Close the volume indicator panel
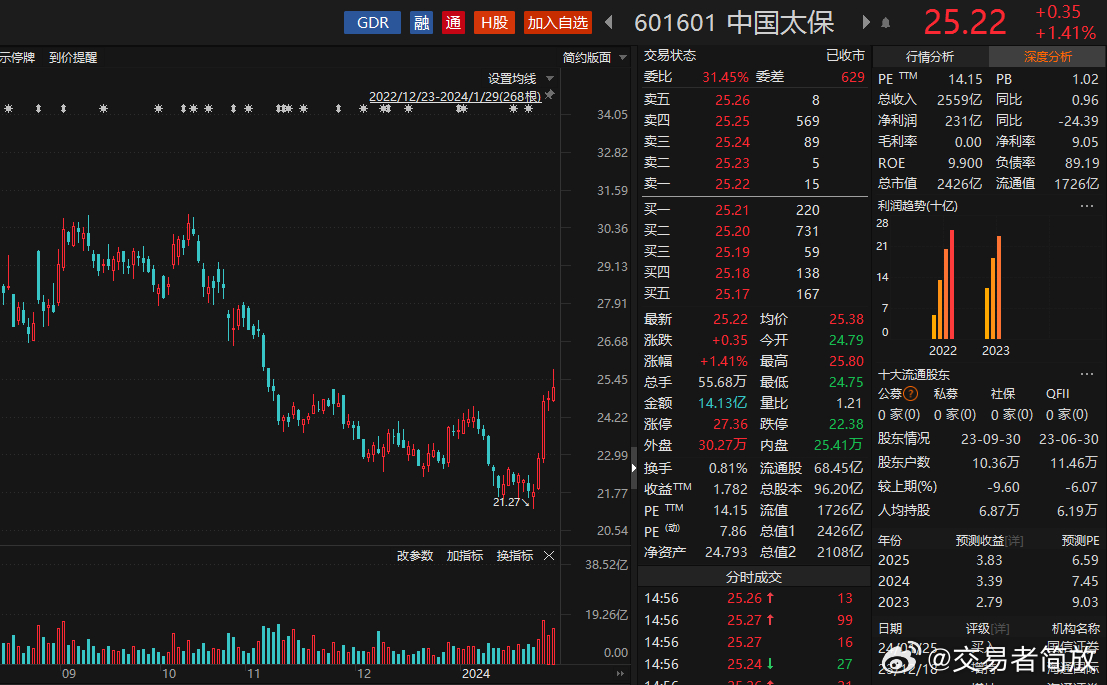 (549, 556)
